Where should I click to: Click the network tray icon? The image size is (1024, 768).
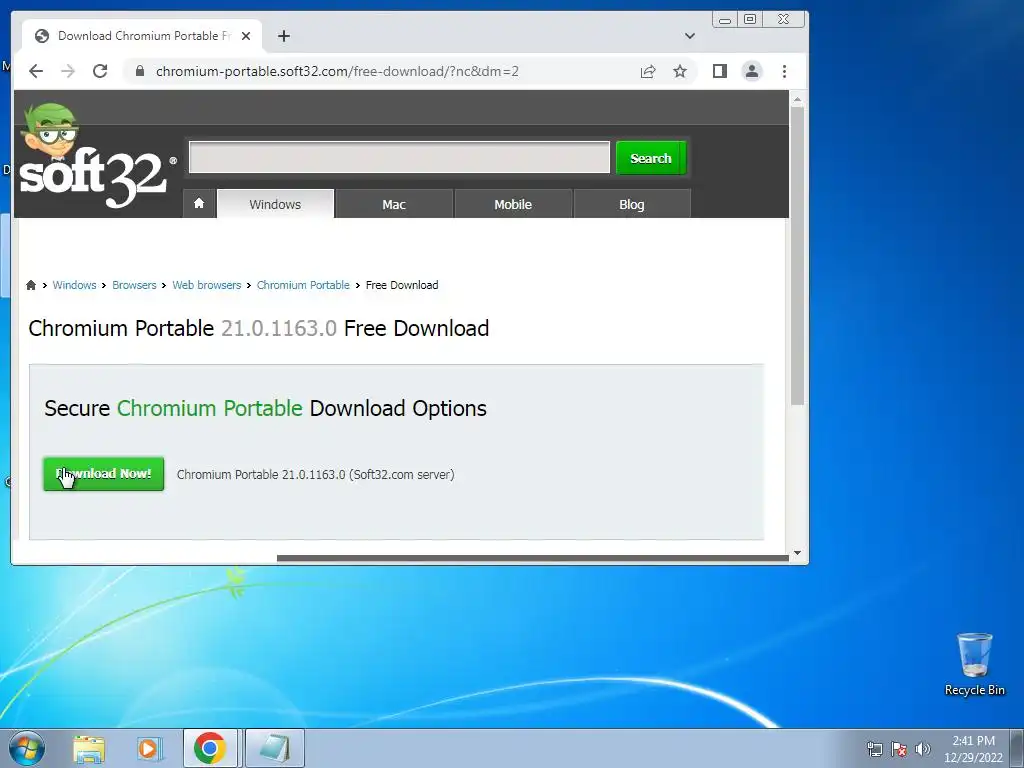[x=874, y=749]
